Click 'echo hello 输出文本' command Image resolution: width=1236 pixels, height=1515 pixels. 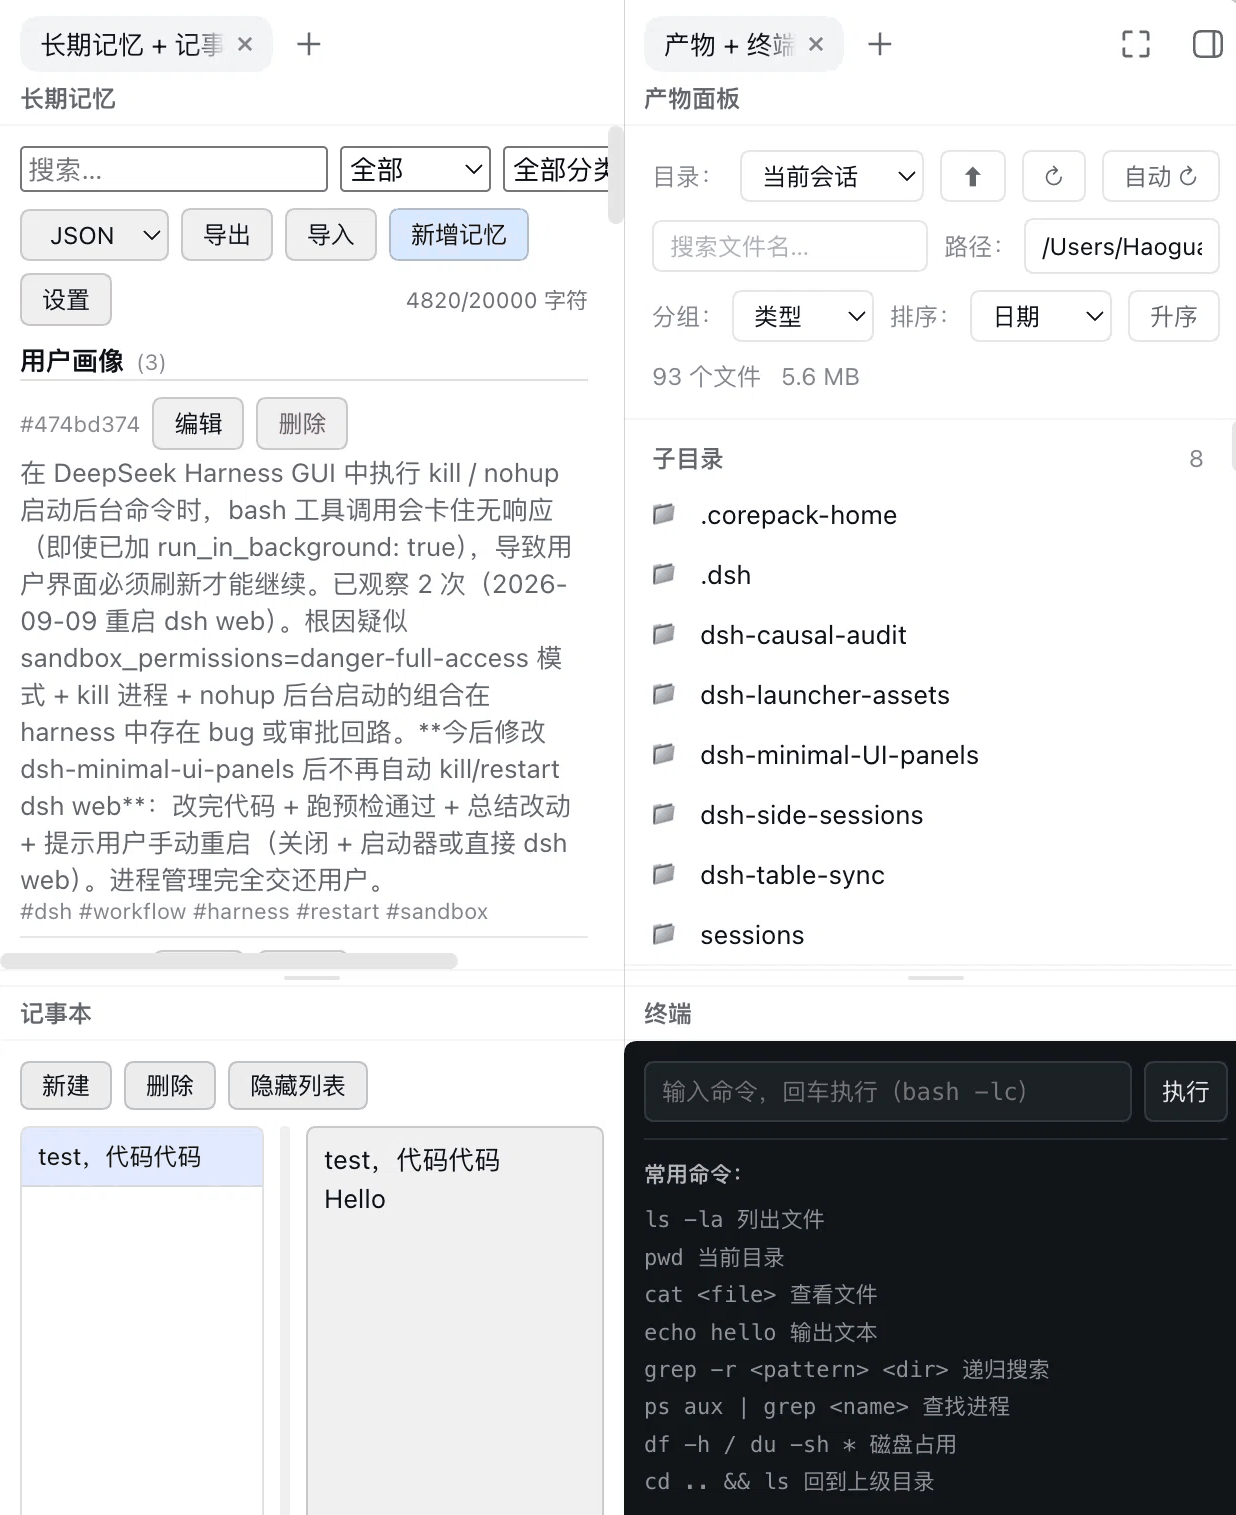(761, 1332)
